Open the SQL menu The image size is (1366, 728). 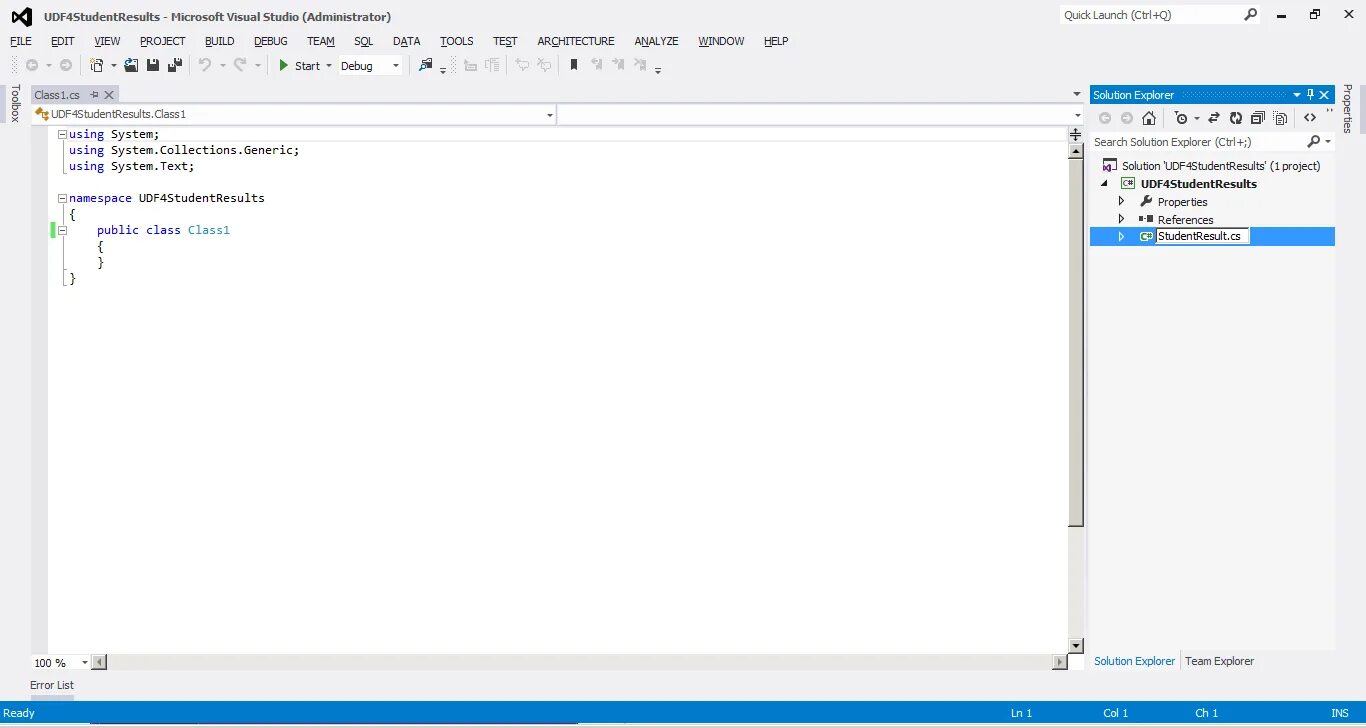click(x=364, y=41)
